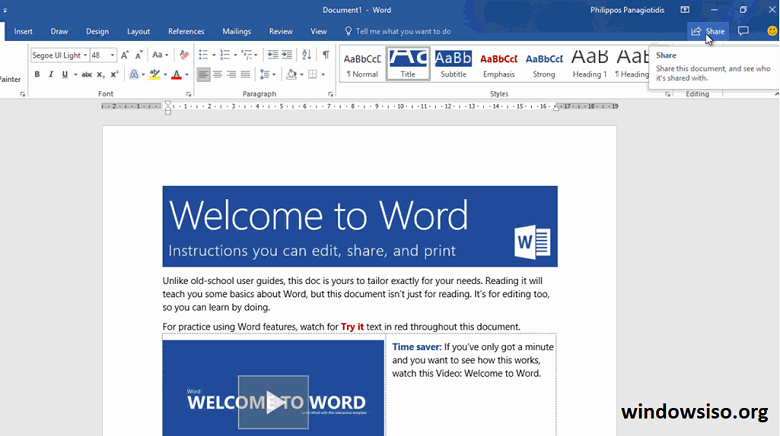Center the text alignment
The image size is (780, 436).
click(217, 74)
